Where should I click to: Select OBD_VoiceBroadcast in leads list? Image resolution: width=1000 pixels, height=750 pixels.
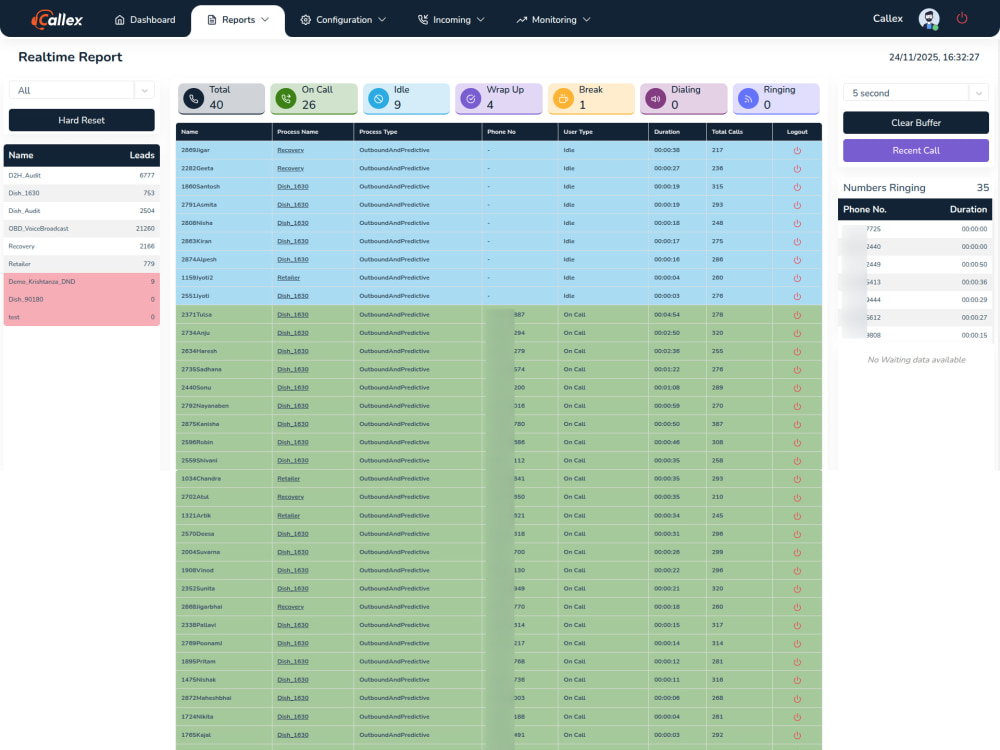tap(82, 228)
